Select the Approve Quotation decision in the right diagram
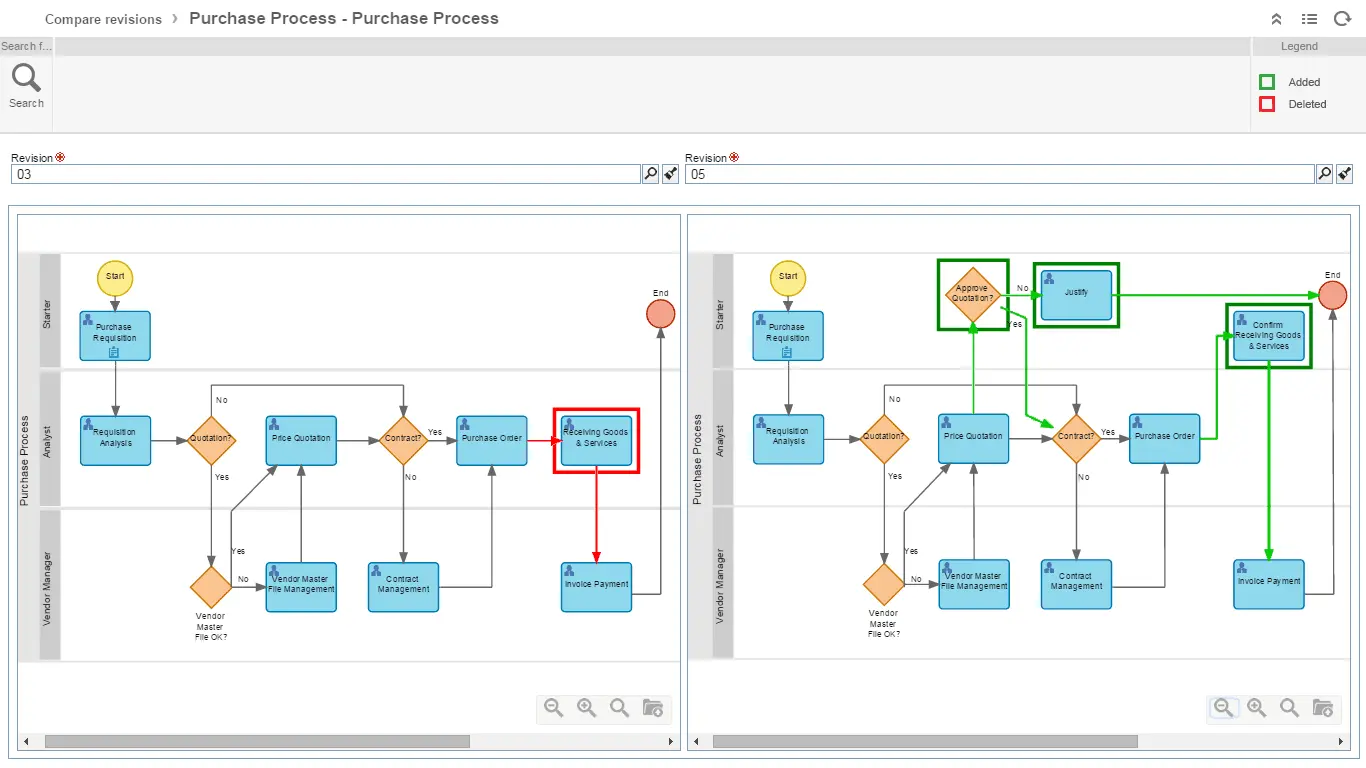The width and height of the screenshot is (1366, 768). pyautogui.click(x=973, y=294)
